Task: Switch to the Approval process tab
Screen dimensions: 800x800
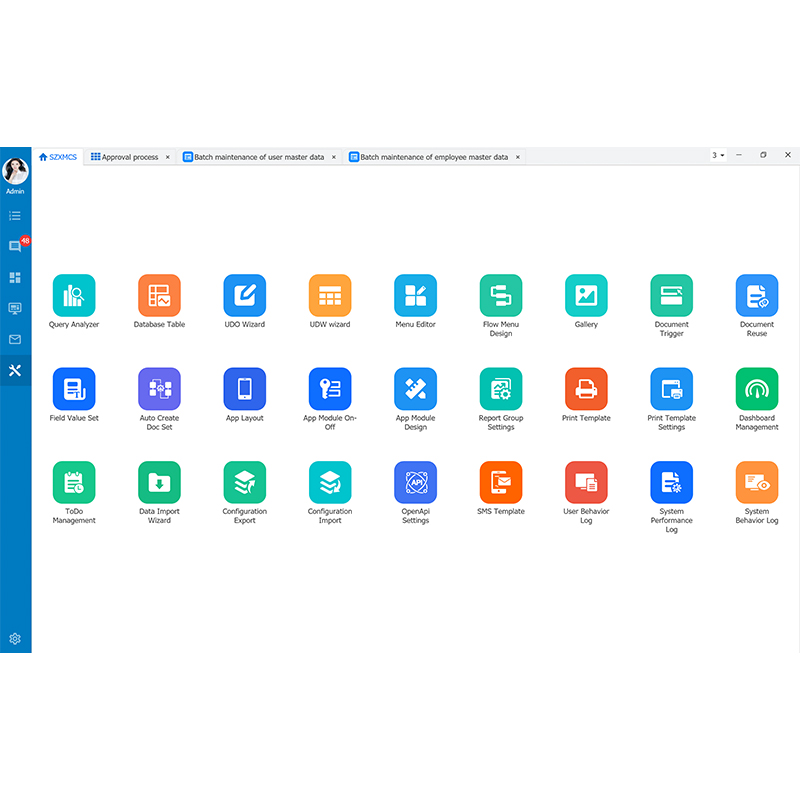Action: [130, 156]
